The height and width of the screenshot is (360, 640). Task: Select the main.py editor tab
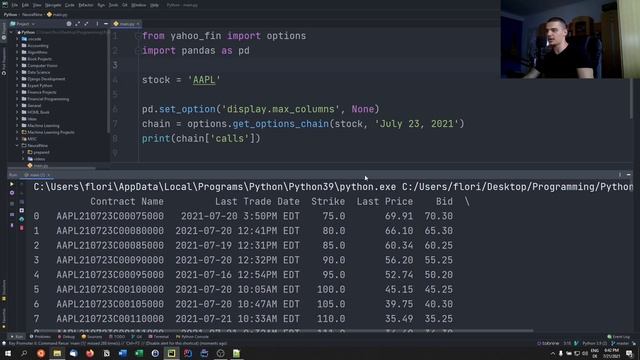click(126, 24)
